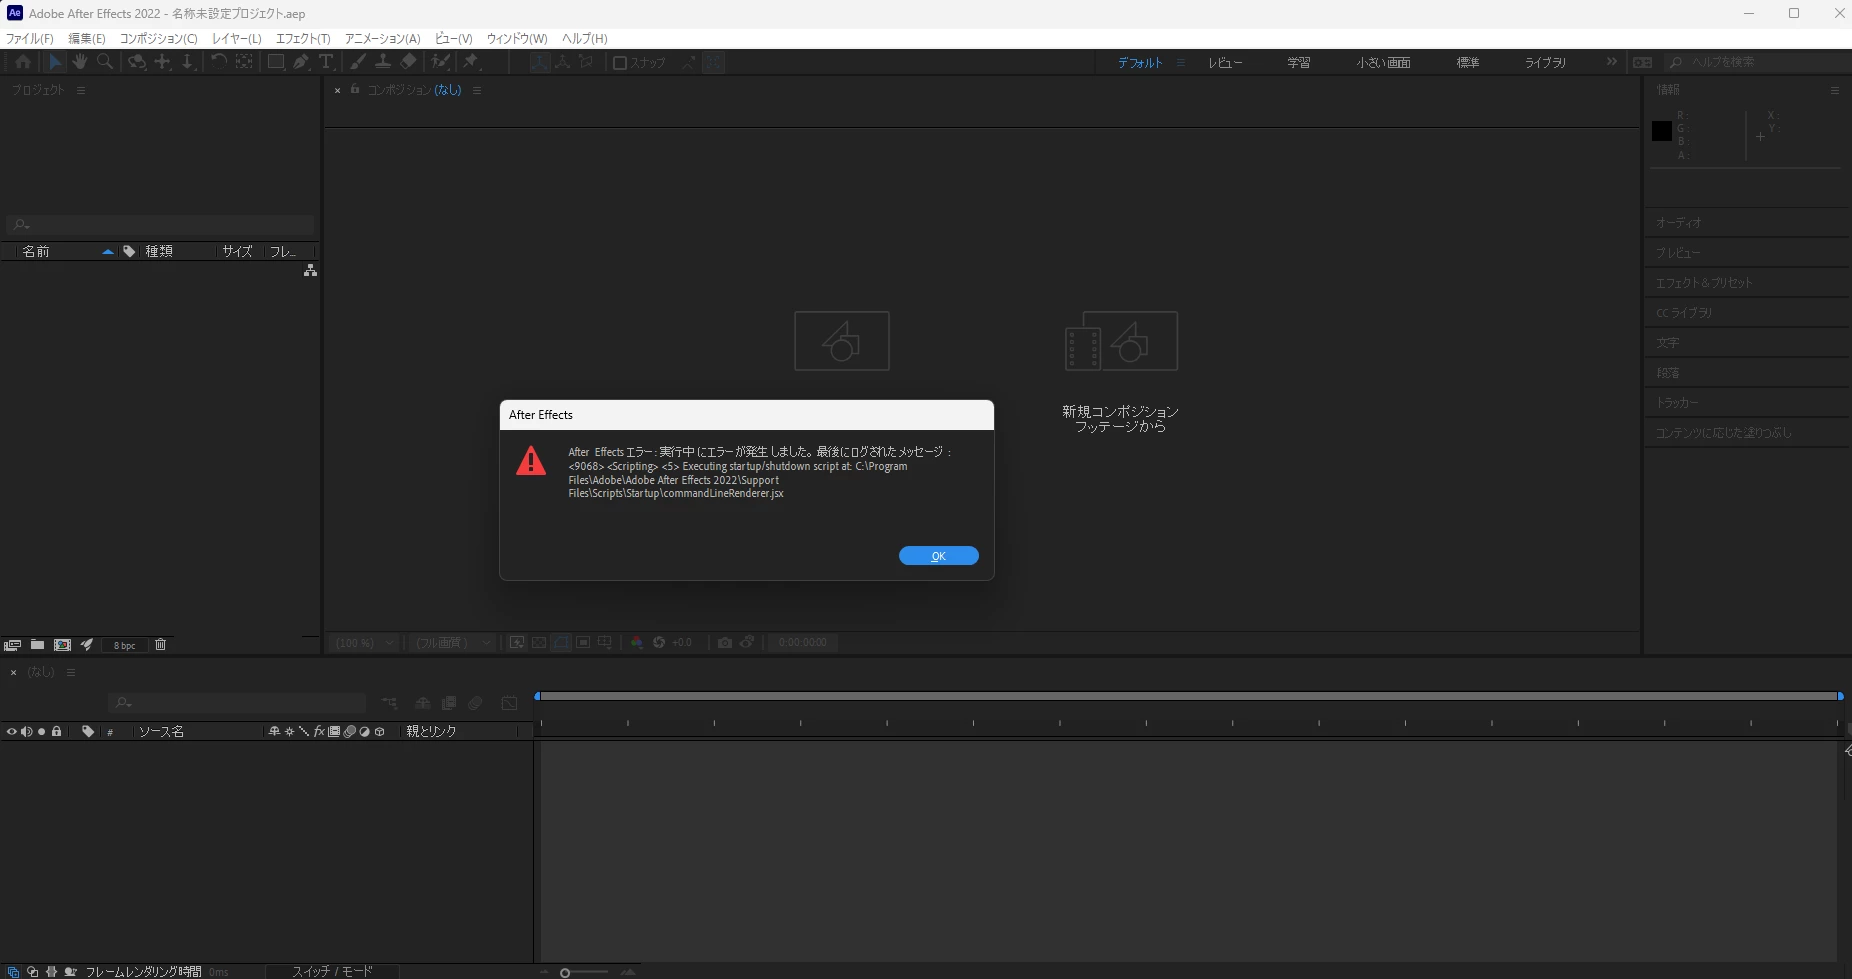Open the コンポジション(C) menu
This screenshot has height=979, width=1852.
pos(159,39)
